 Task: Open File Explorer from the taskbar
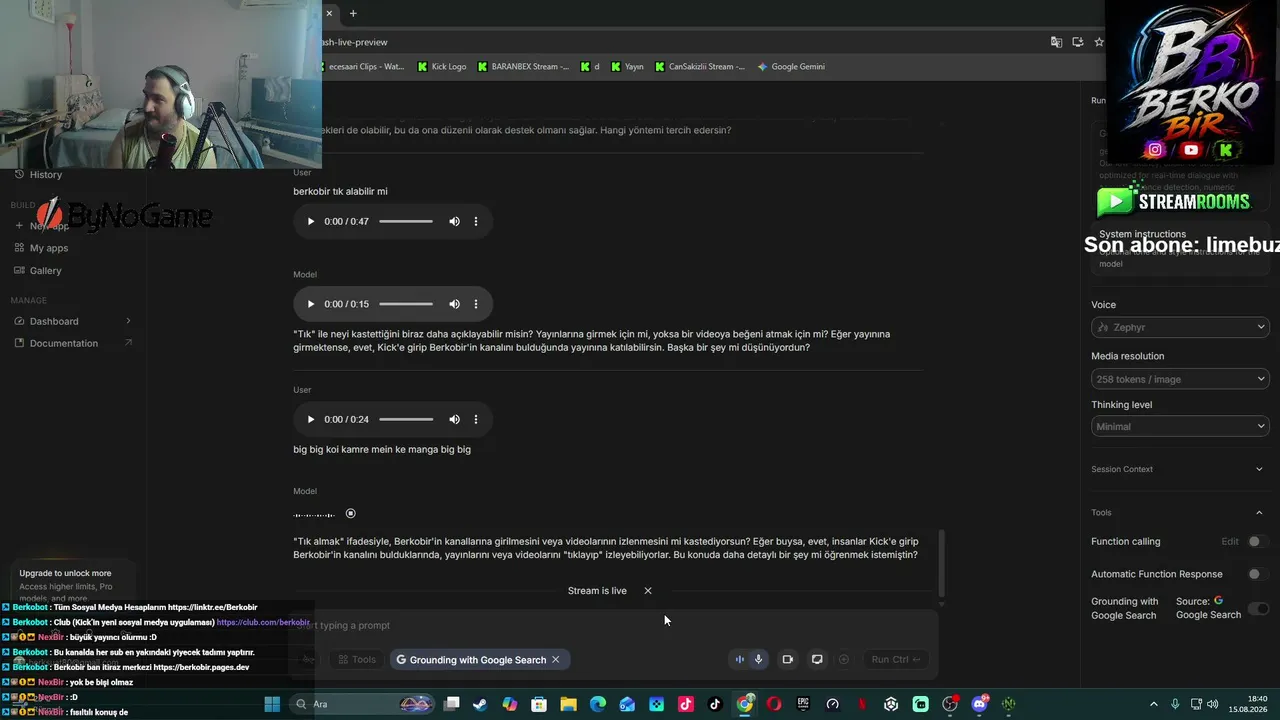tap(568, 704)
